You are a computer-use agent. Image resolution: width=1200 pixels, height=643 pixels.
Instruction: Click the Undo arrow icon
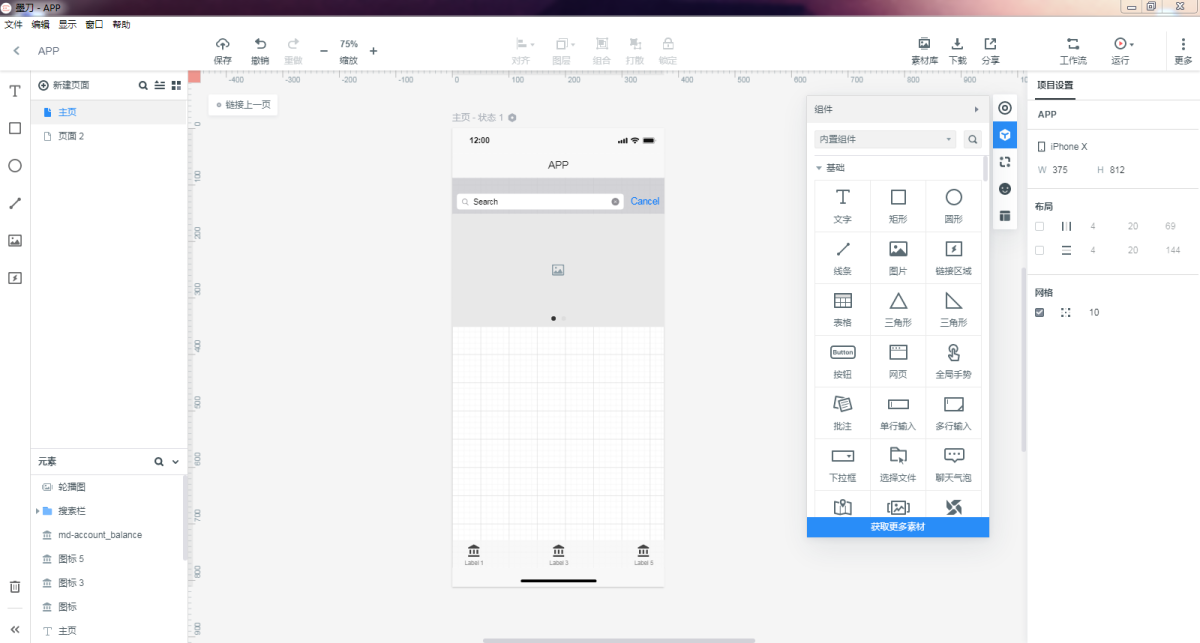pyautogui.click(x=260, y=44)
